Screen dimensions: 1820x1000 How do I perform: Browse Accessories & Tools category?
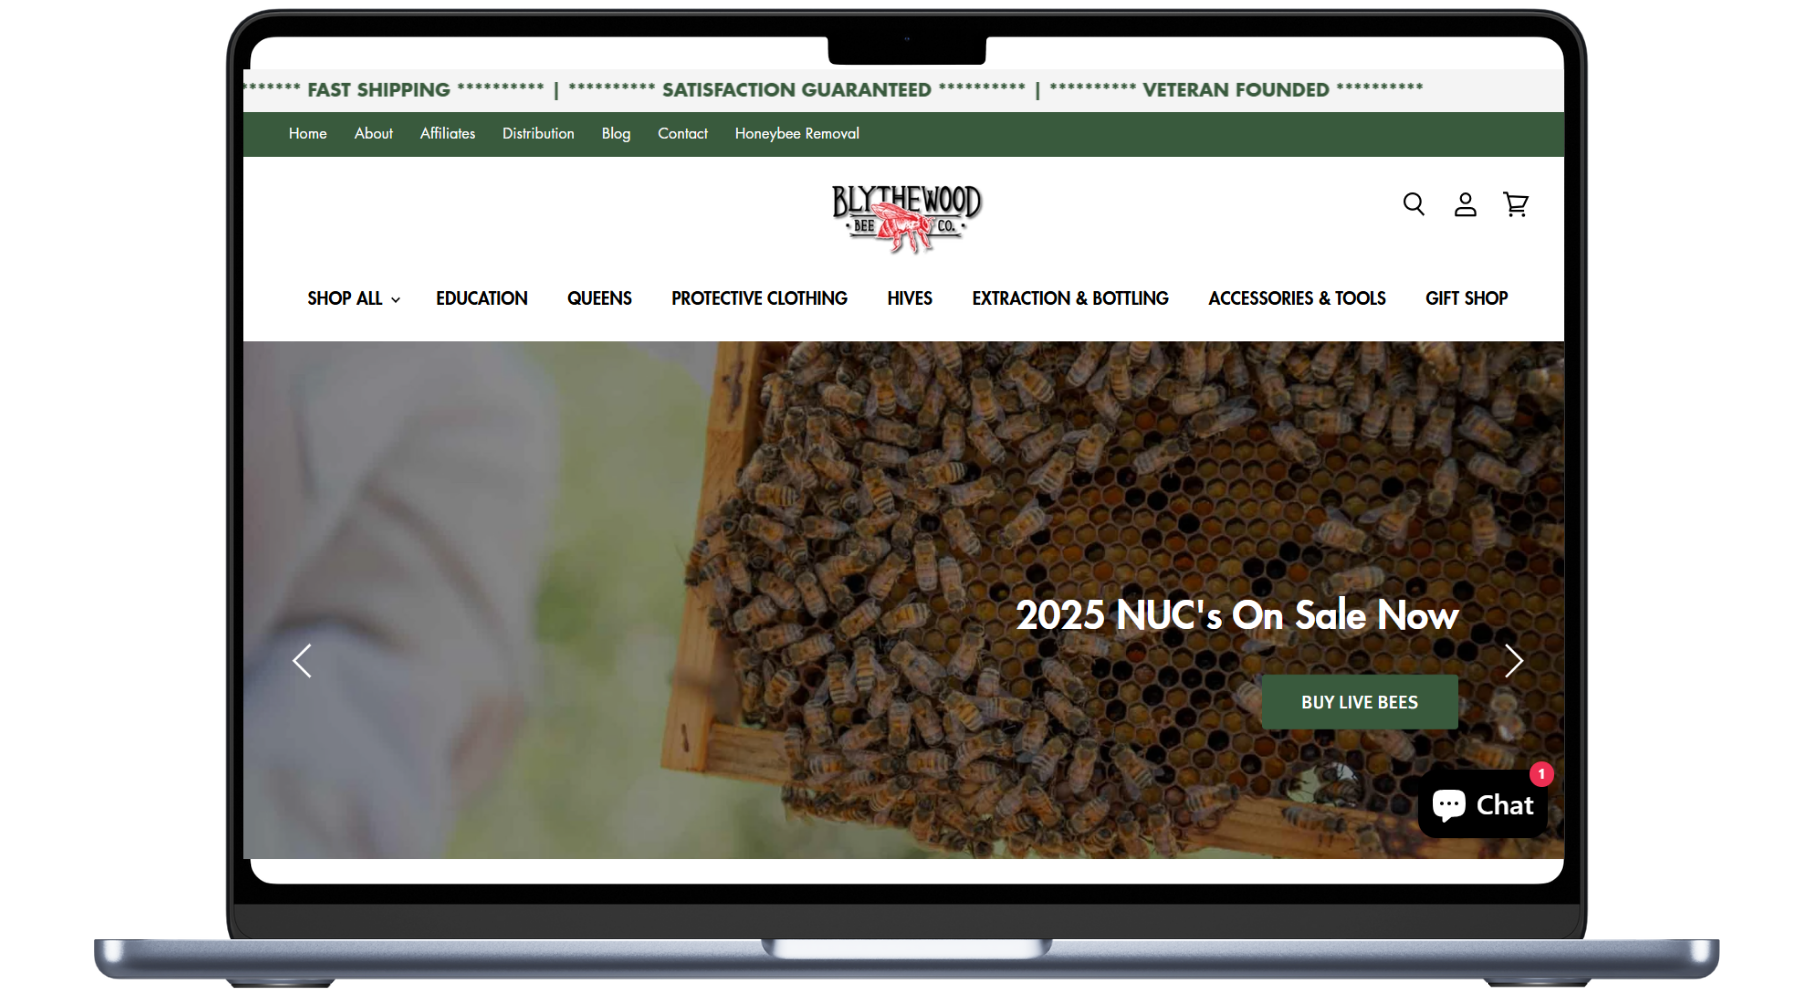(x=1296, y=298)
